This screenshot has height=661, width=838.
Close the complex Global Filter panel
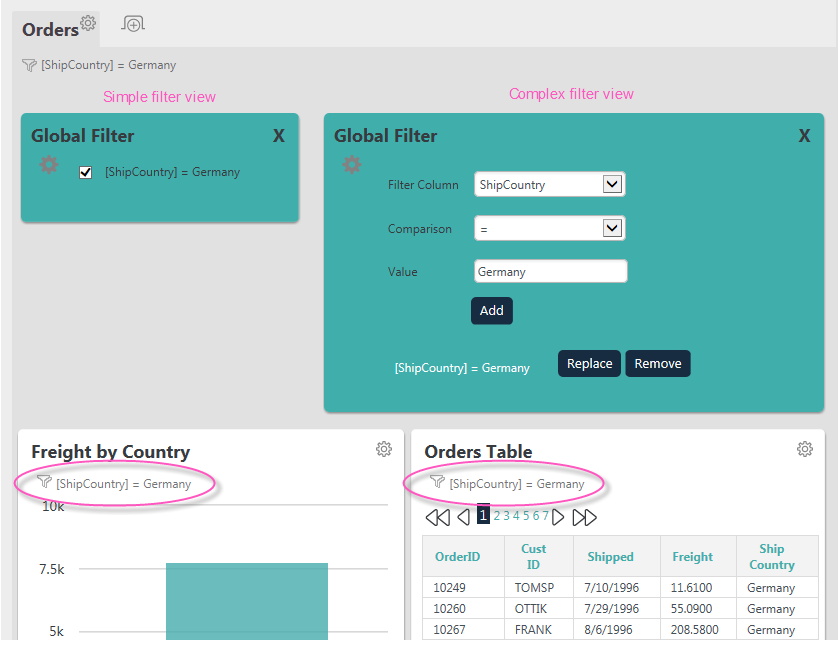tap(804, 136)
